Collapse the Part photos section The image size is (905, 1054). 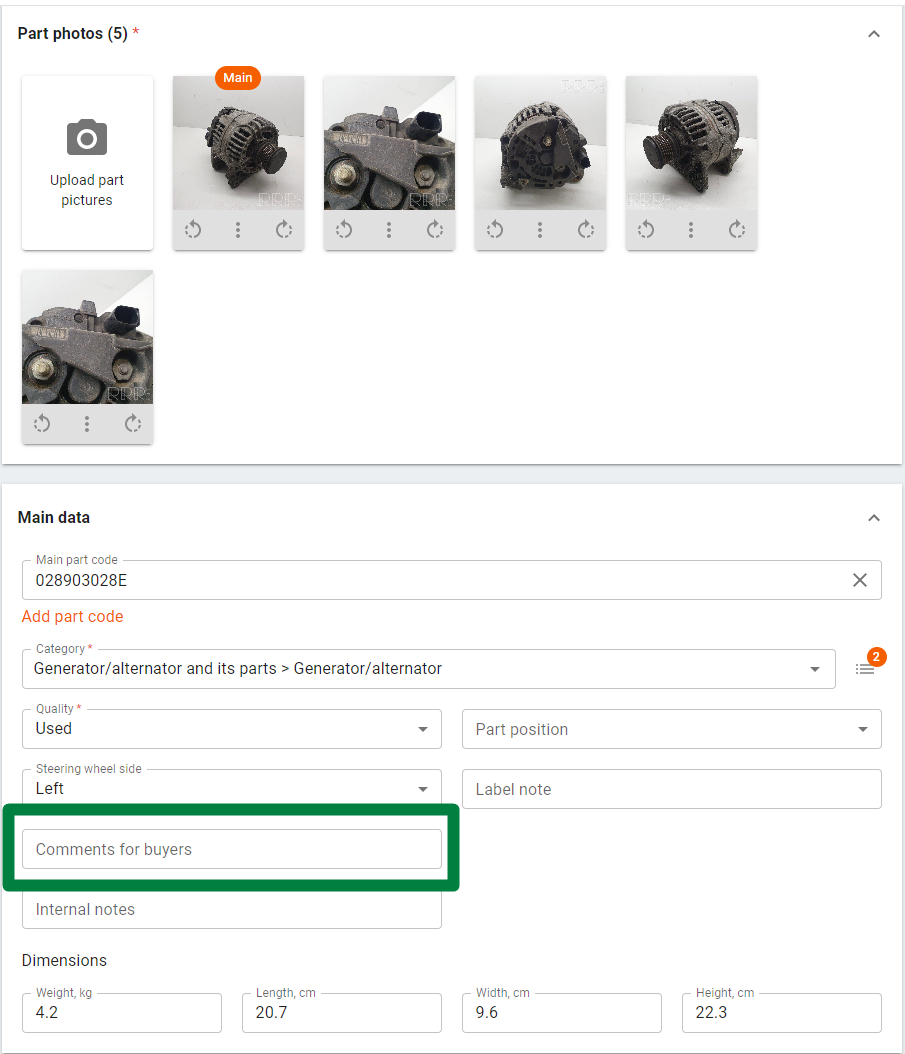point(874,34)
